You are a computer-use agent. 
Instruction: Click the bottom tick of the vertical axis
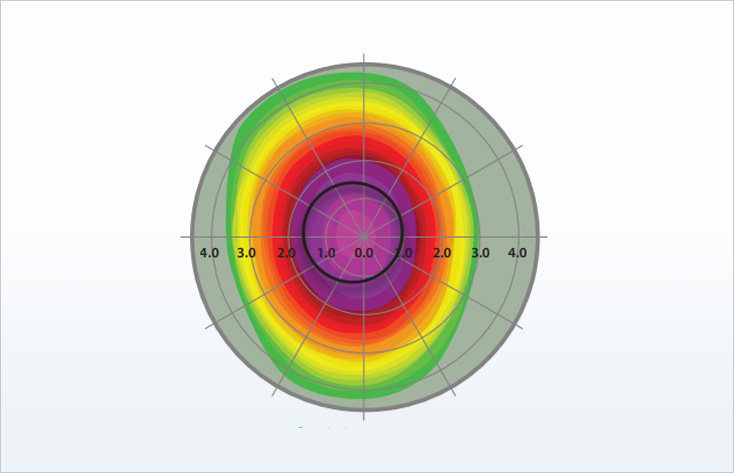(x=364, y=415)
